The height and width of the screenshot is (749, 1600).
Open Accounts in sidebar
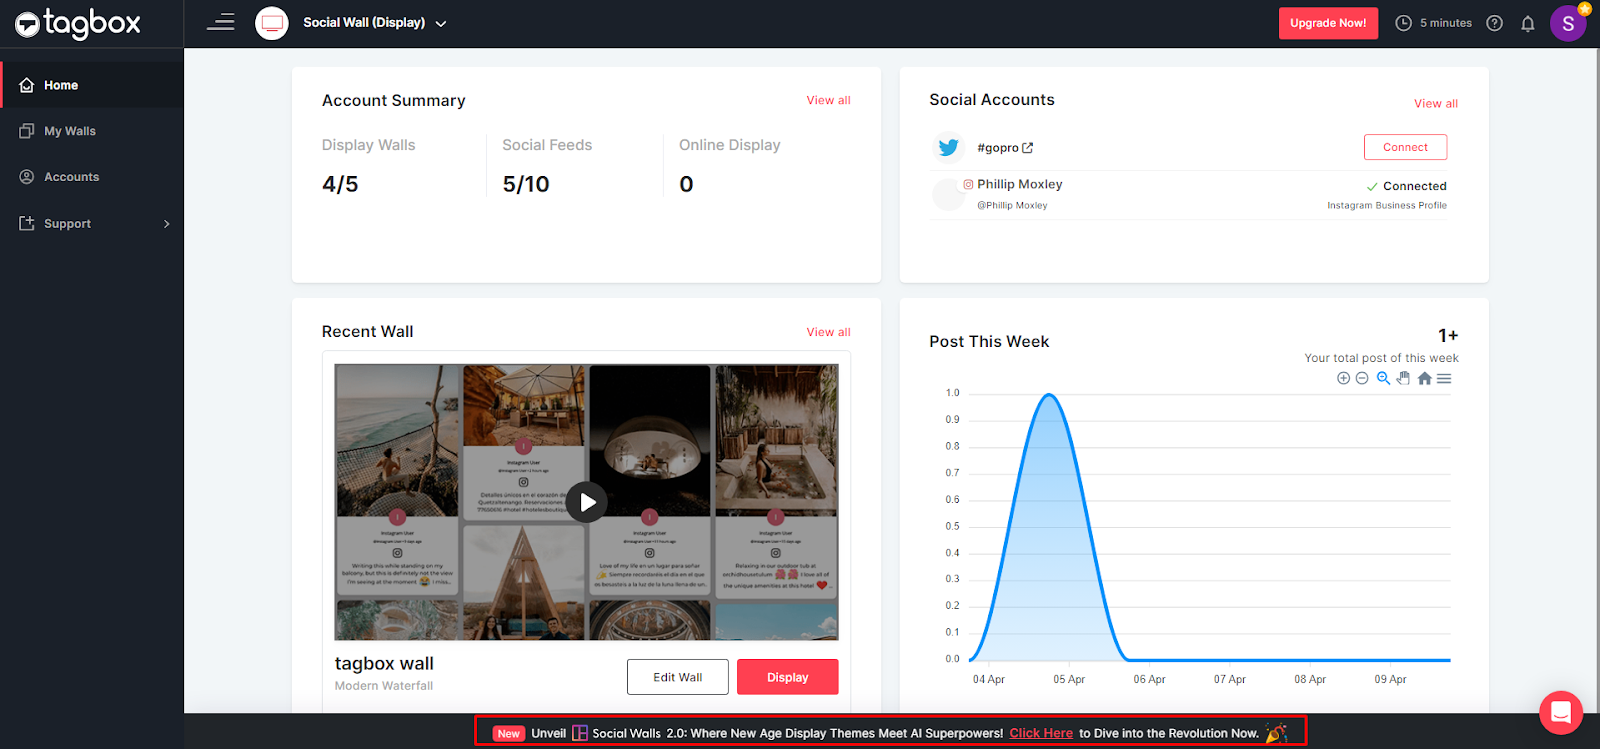pyautogui.click(x=92, y=177)
